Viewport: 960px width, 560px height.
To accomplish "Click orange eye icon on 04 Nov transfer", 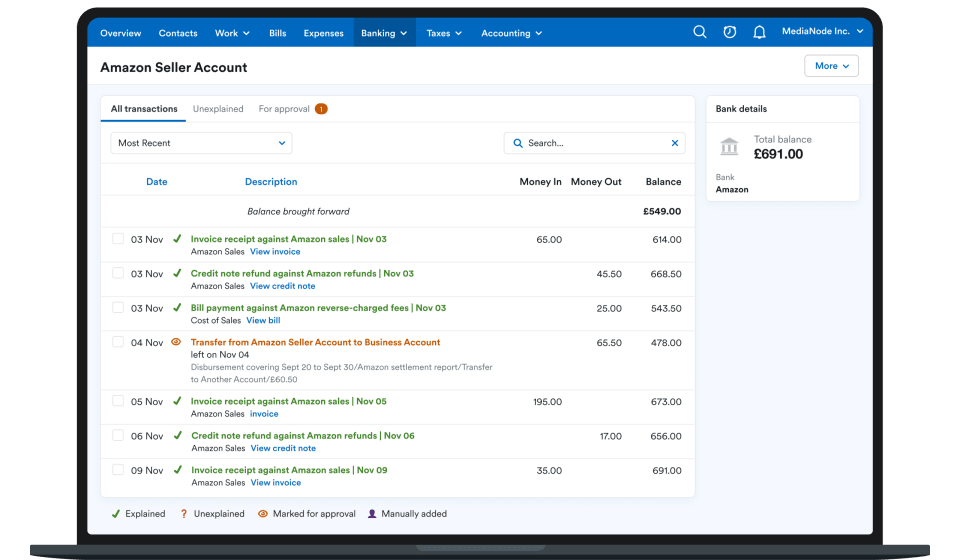I will pos(176,342).
